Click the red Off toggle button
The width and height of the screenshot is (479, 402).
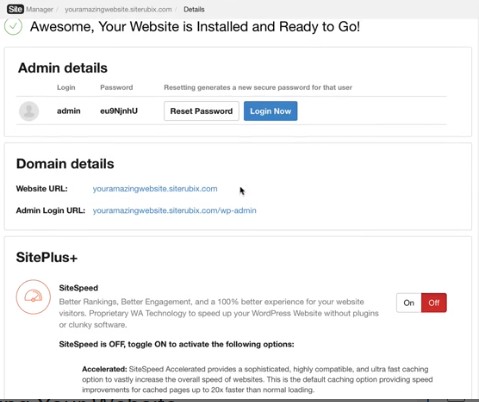[x=434, y=303]
